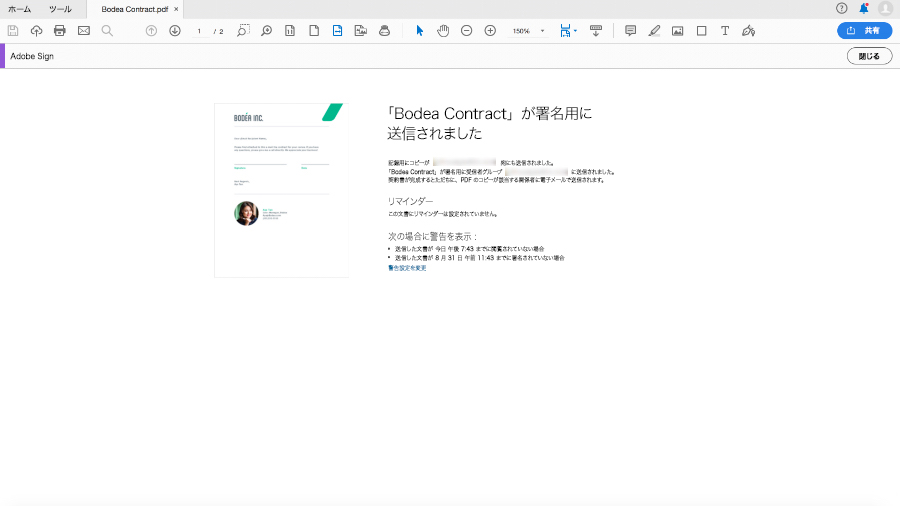The width and height of the screenshot is (900, 506).
Task: Select the Bodea Contract.pdf tab
Action: [x=135, y=9]
